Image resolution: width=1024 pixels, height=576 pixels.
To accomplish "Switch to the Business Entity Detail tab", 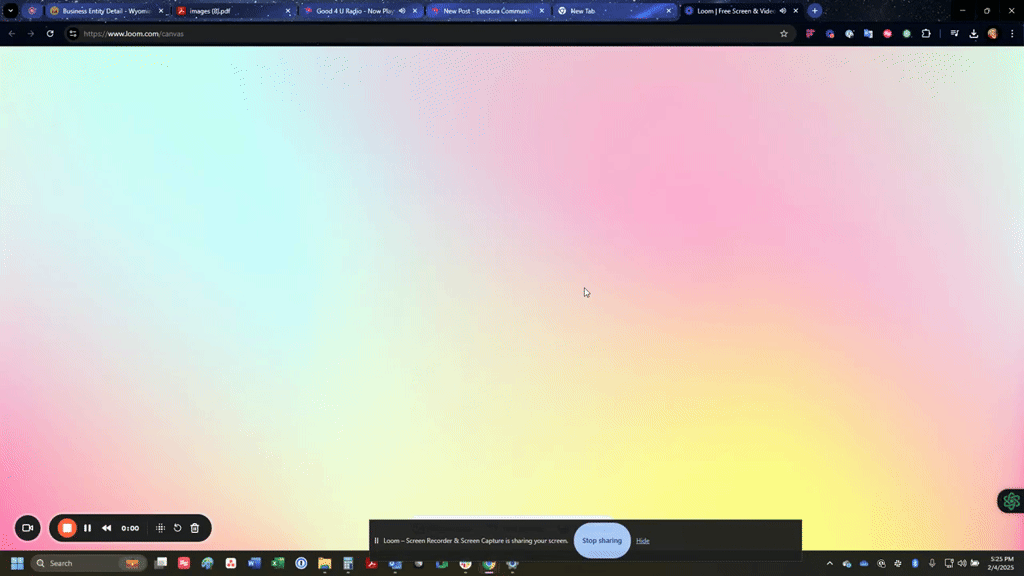I will 106,11.
